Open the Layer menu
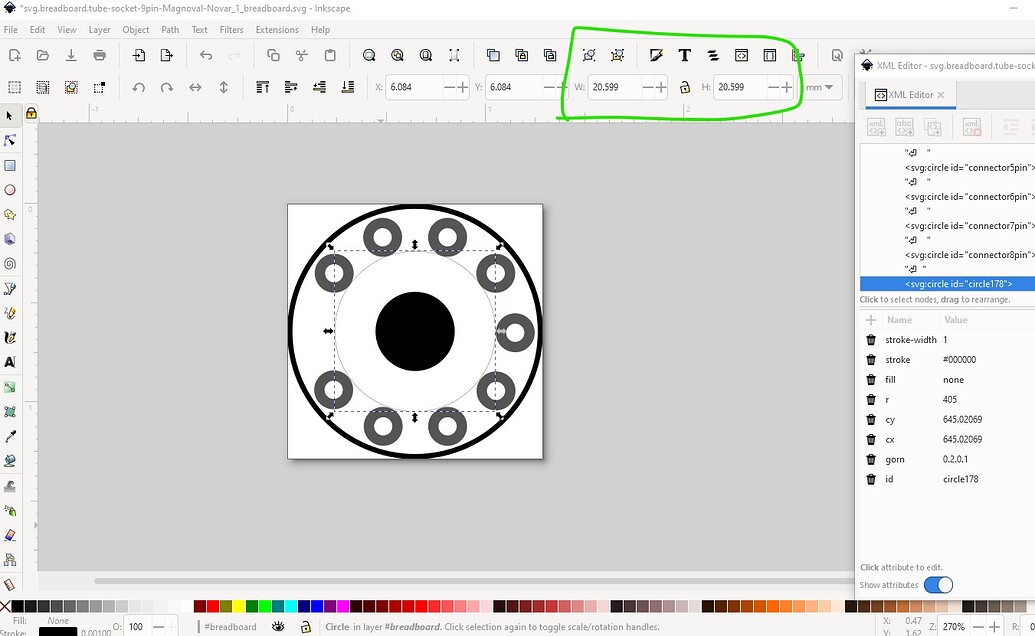The height and width of the screenshot is (636, 1035). tap(100, 30)
